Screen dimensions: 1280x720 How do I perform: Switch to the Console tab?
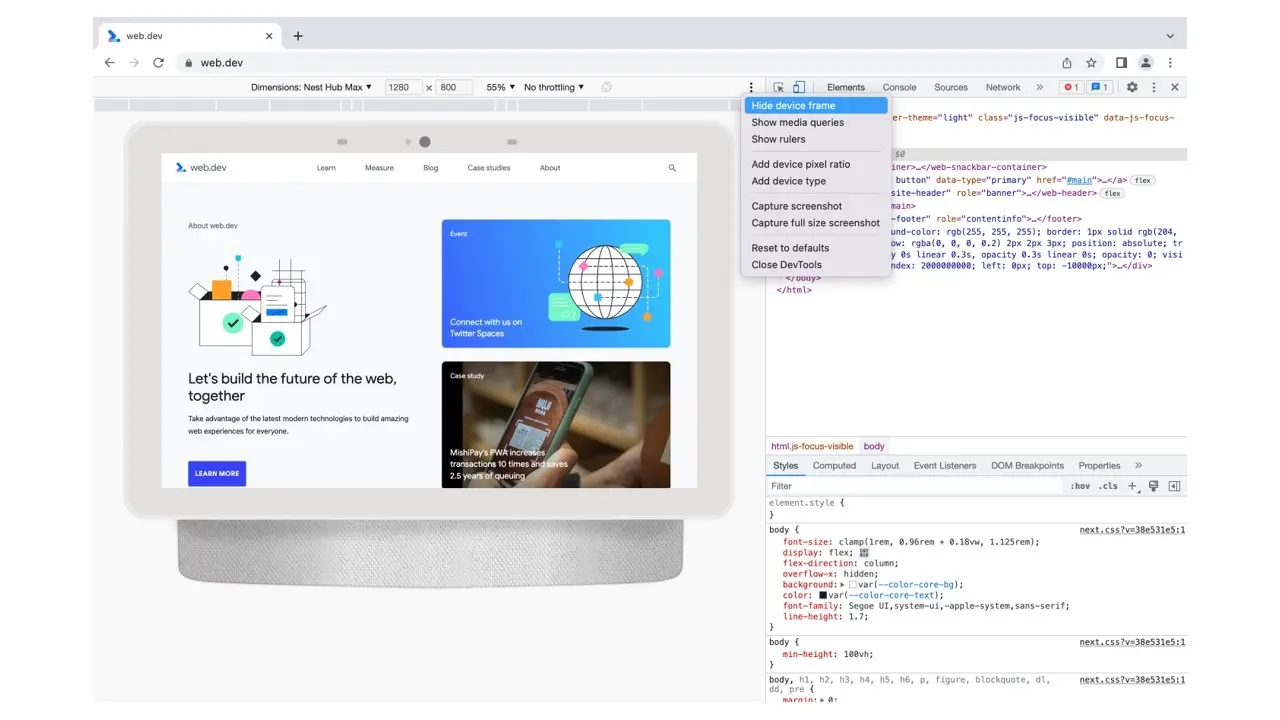(899, 88)
